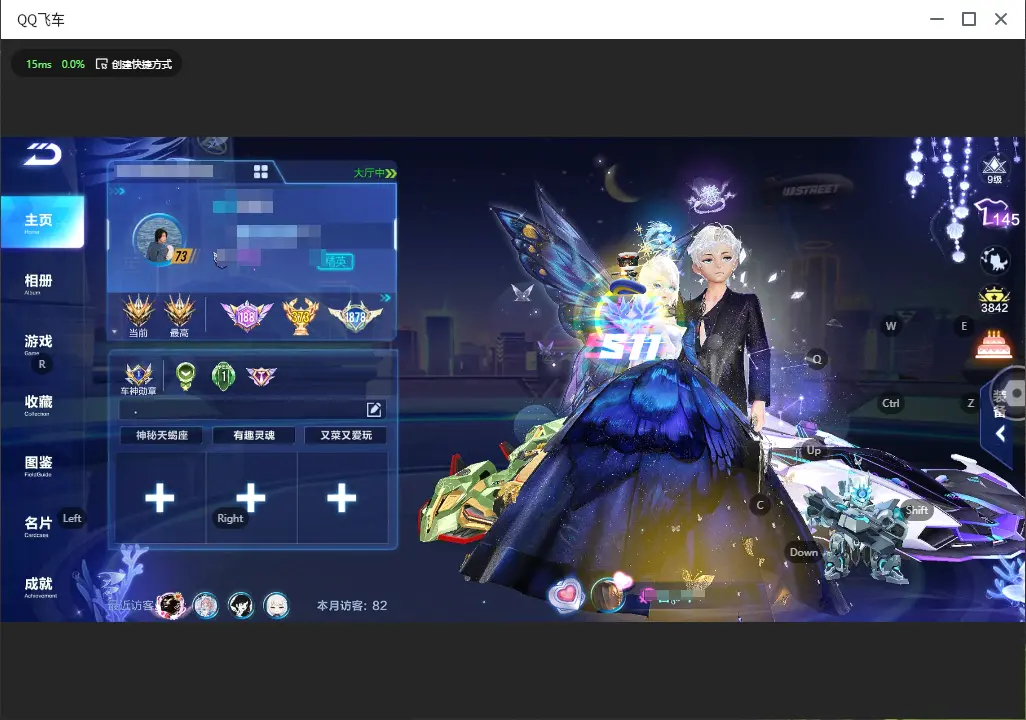This screenshot has width=1026, height=720.
Task: Open the 游戏 Game tab
Action: tap(38, 344)
